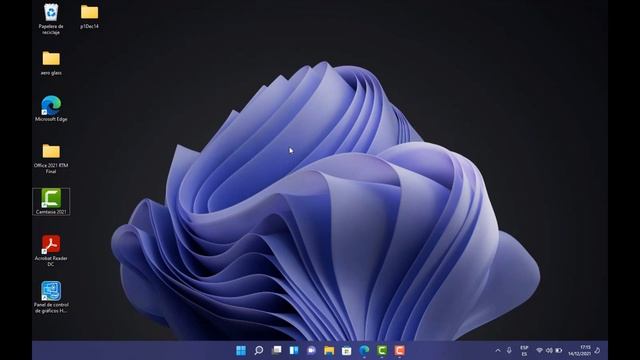Select the Microsoft Edge desktop shortcut

(51, 109)
